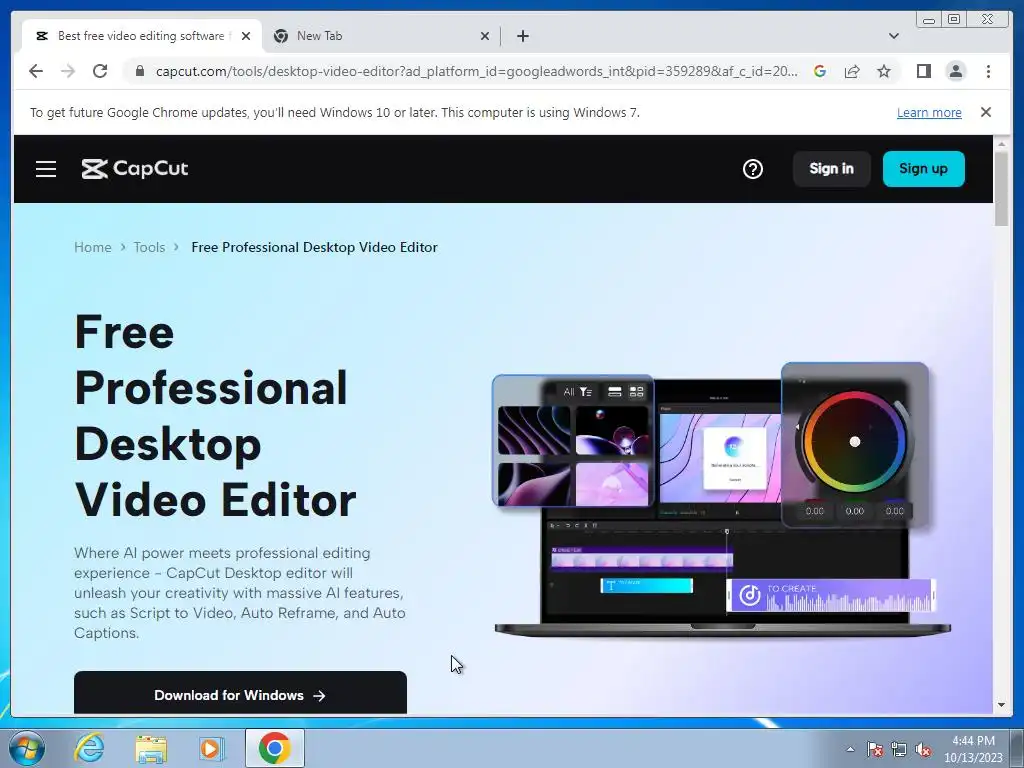This screenshot has width=1024, height=768.
Task: Click the TO CREATE audio clip graphic
Action: tap(831, 596)
